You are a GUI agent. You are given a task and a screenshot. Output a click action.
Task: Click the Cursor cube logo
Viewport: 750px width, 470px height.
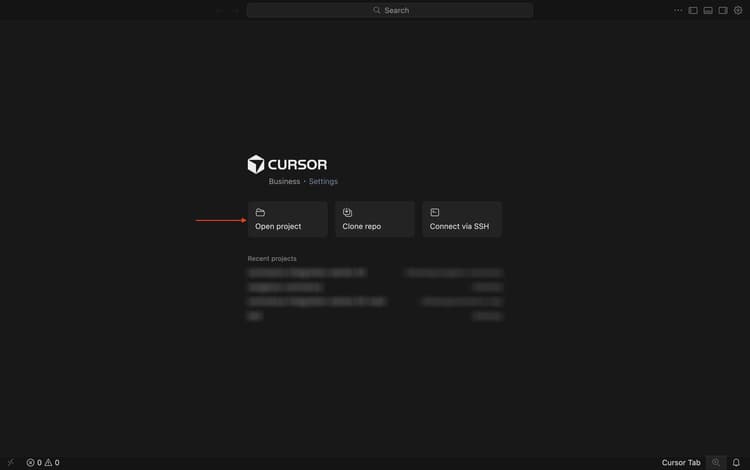click(256, 164)
